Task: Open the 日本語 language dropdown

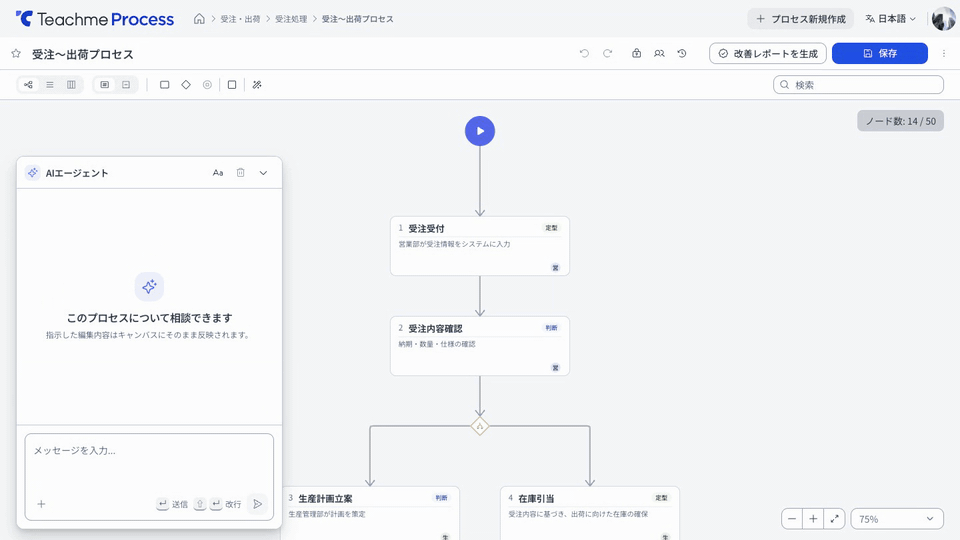Action: pyautogui.click(x=891, y=19)
